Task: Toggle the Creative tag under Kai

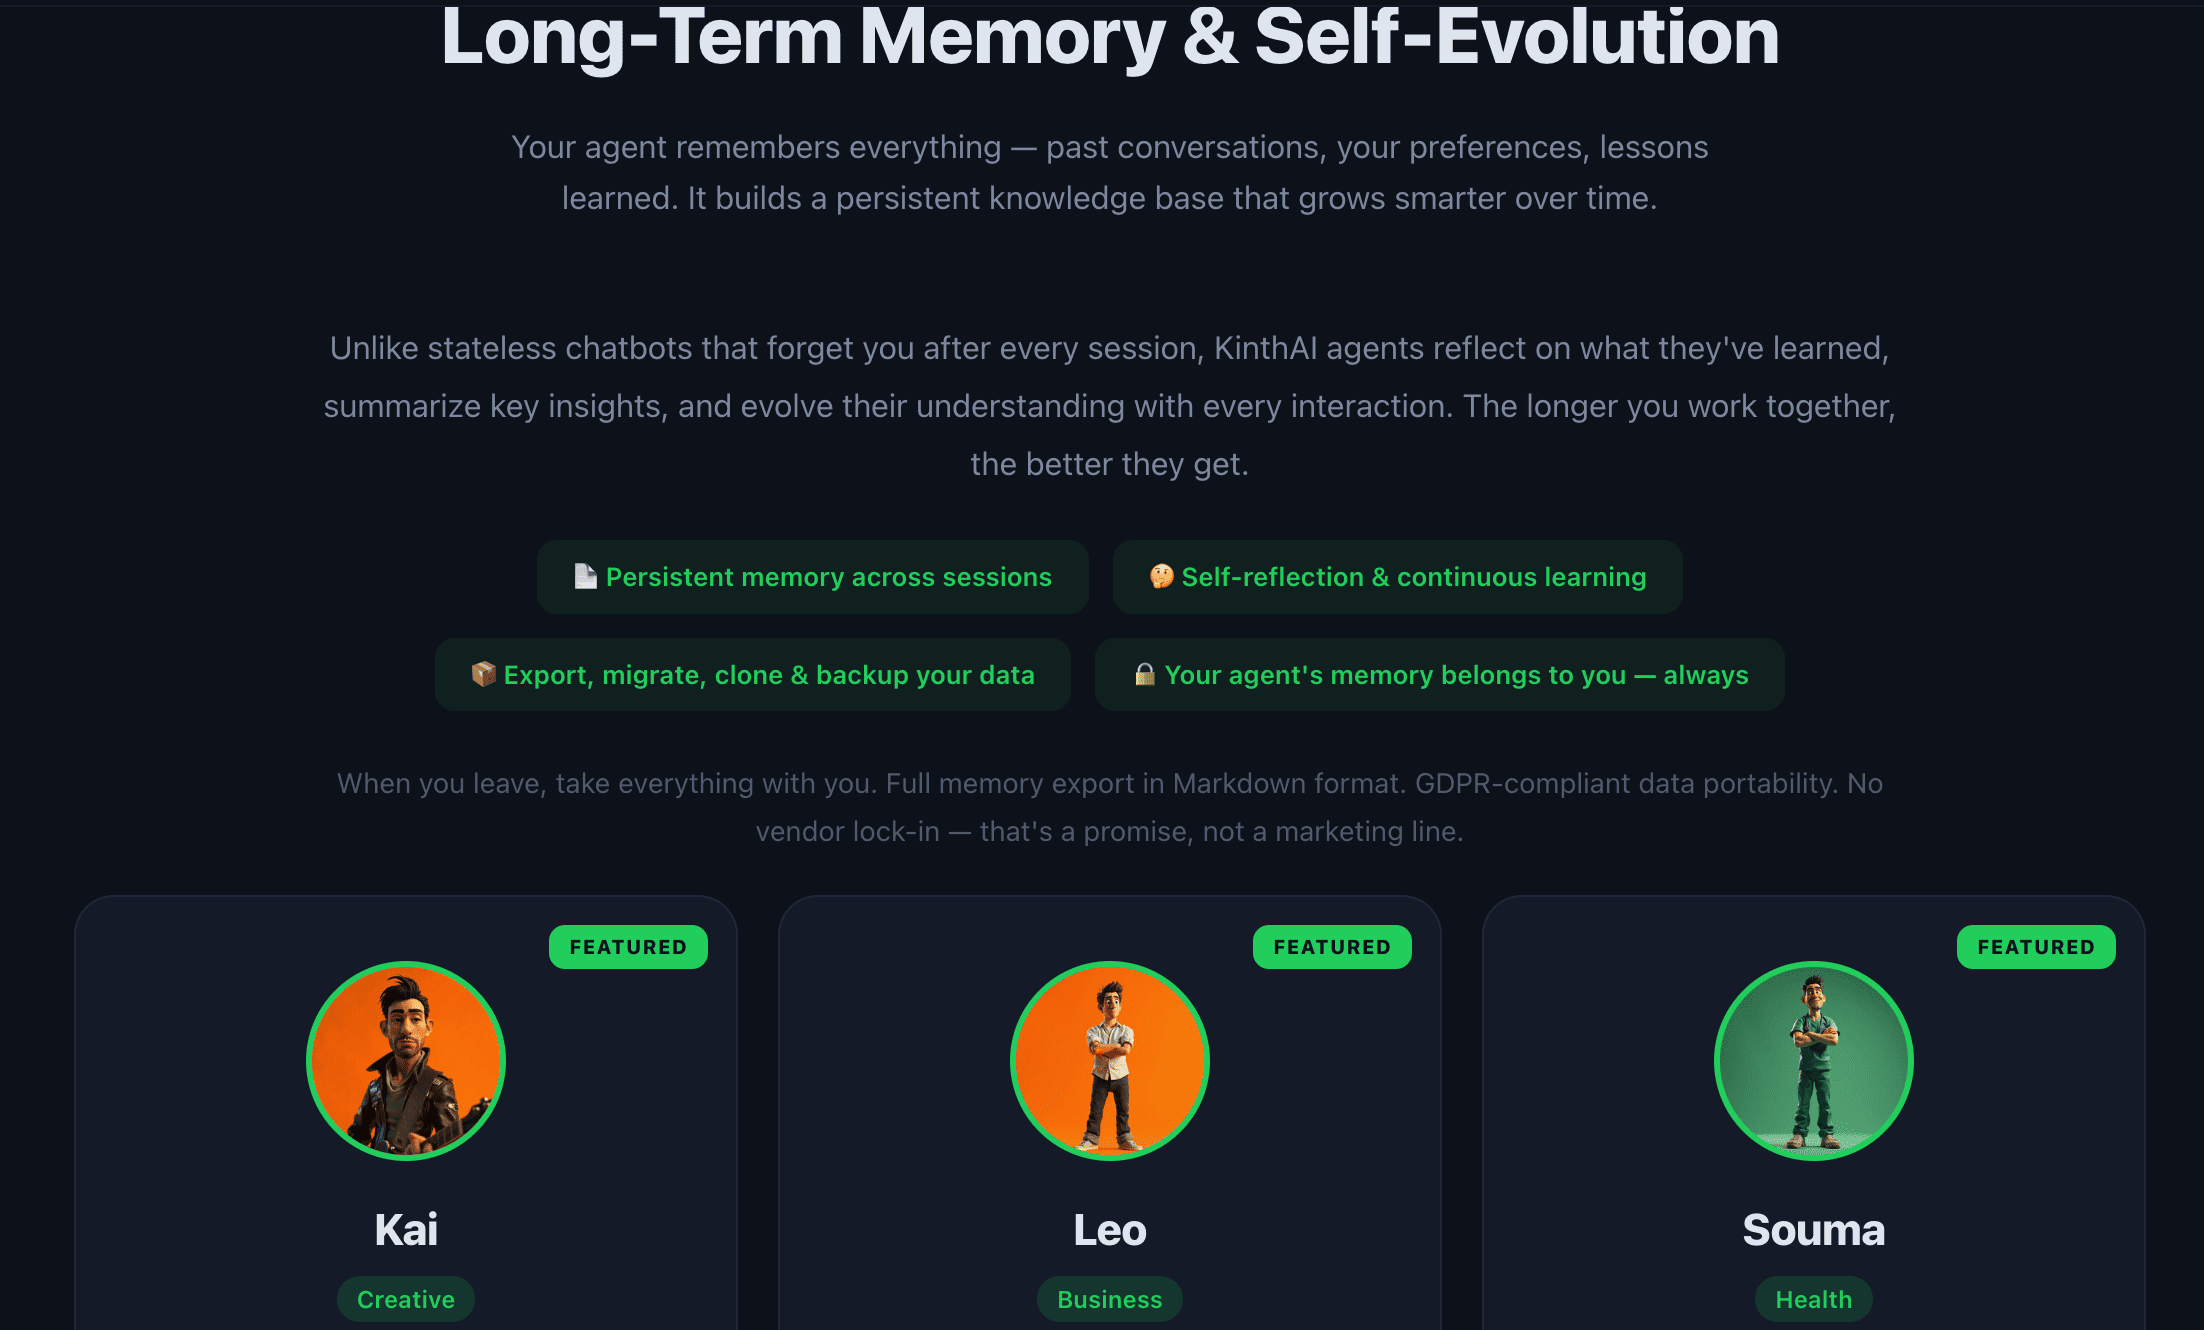Action: tap(405, 1299)
